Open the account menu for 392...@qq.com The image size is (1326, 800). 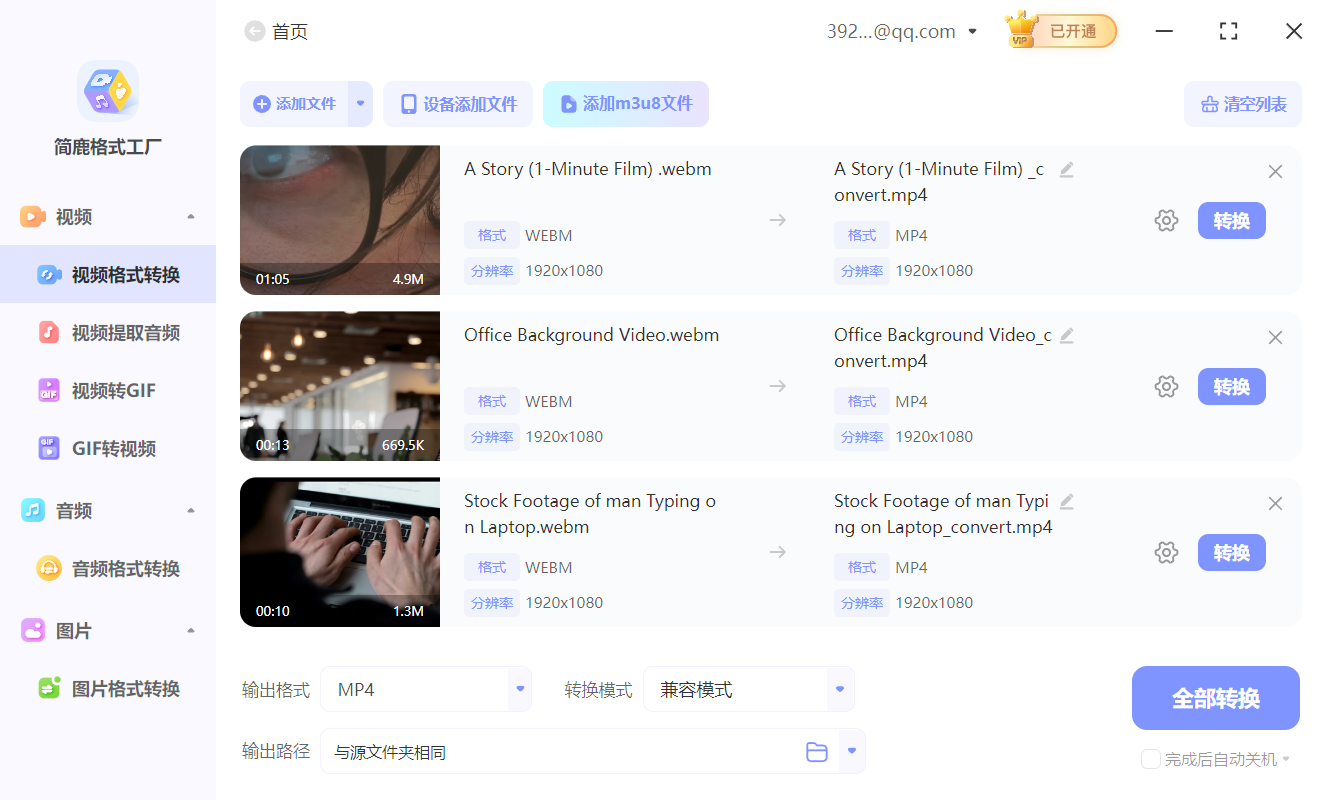971,31
